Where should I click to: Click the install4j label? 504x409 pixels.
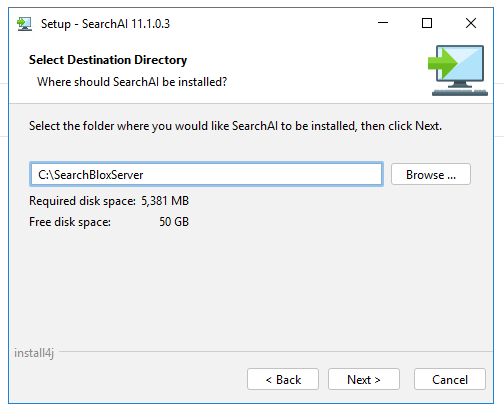34,353
